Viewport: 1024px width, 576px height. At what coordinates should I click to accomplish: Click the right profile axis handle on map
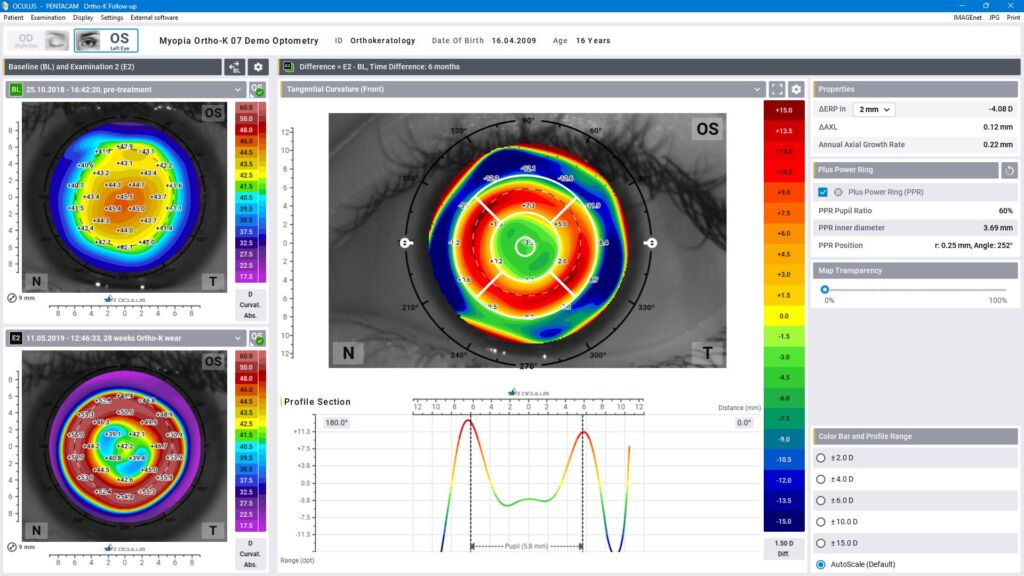tap(650, 243)
